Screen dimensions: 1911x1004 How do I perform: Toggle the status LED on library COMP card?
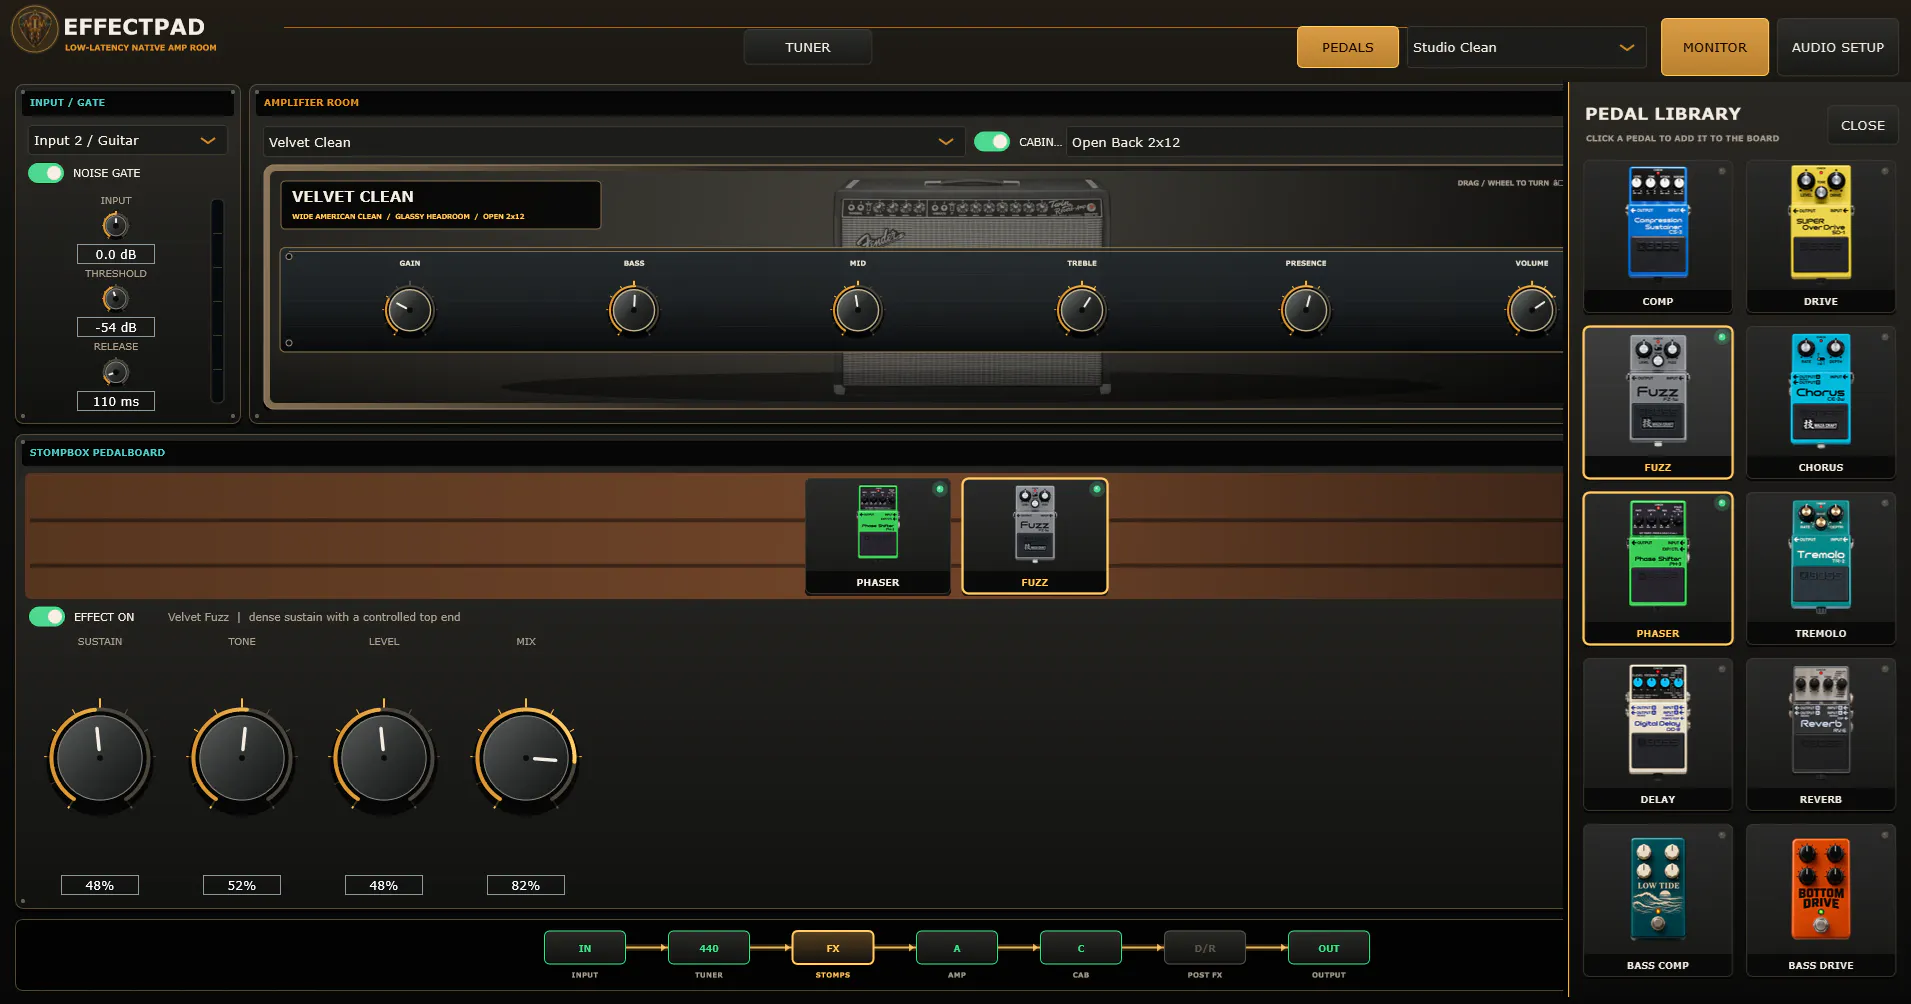1722,171
